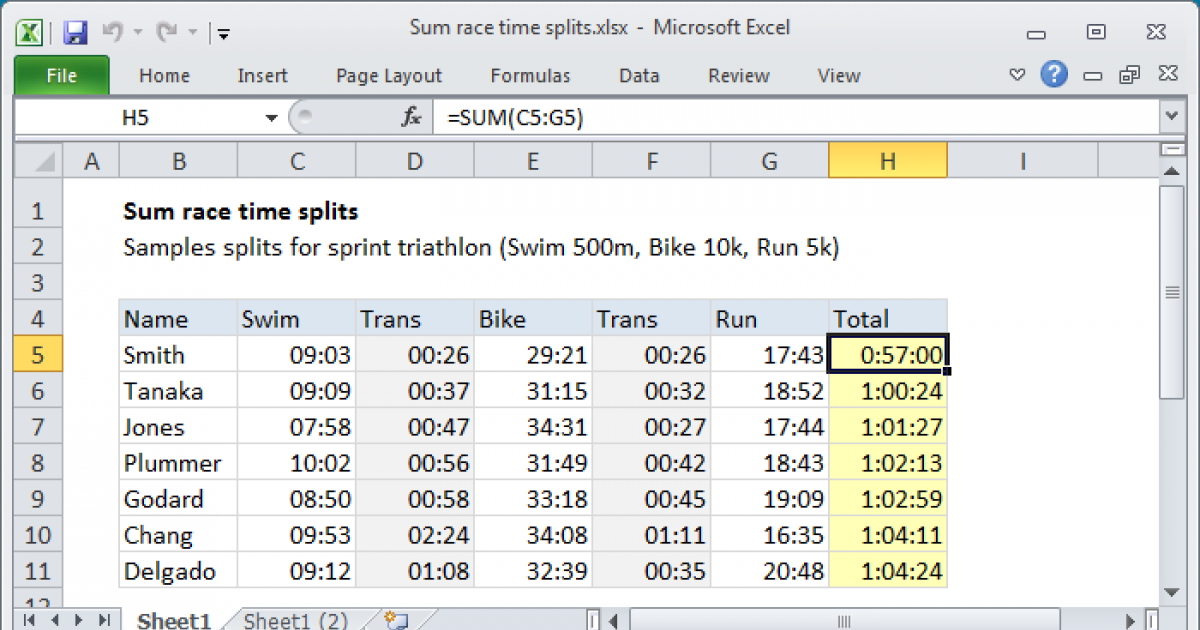This screenshot has width=1200, height=630.
Task: Expand the formula bar
Action: click(1172, 118)
